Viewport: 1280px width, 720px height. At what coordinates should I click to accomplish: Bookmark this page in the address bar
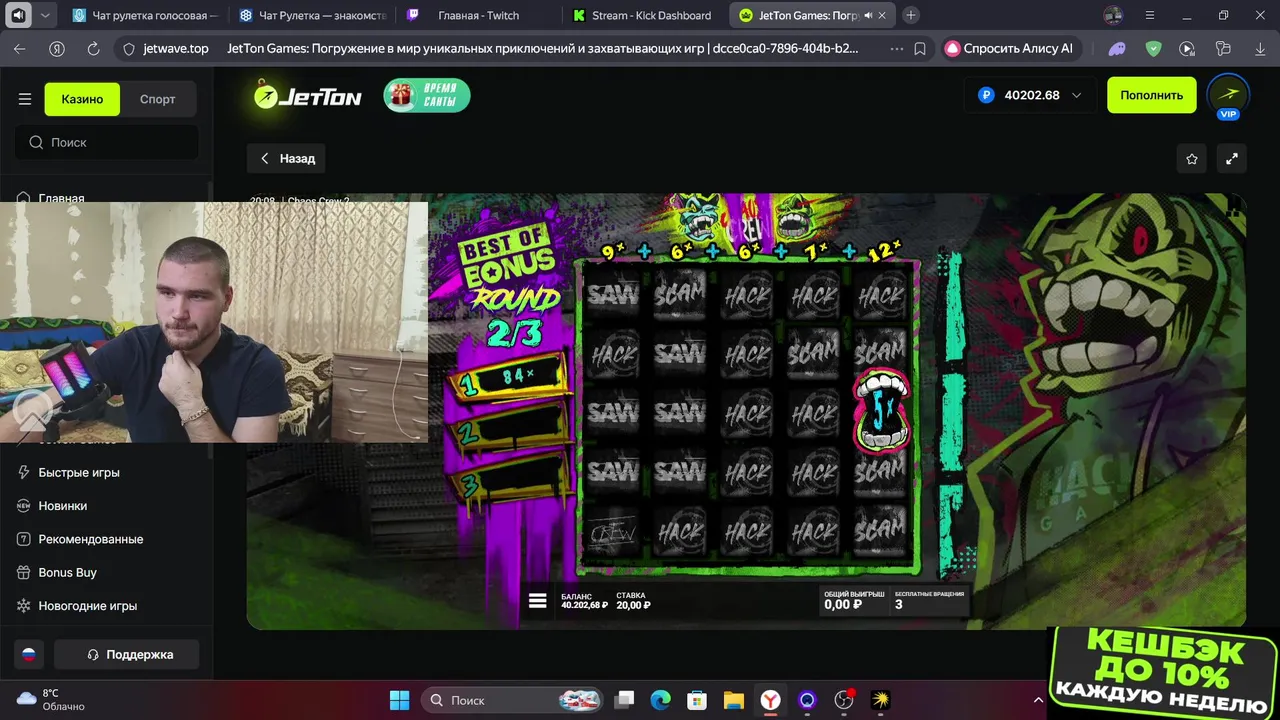pos(920,48)
